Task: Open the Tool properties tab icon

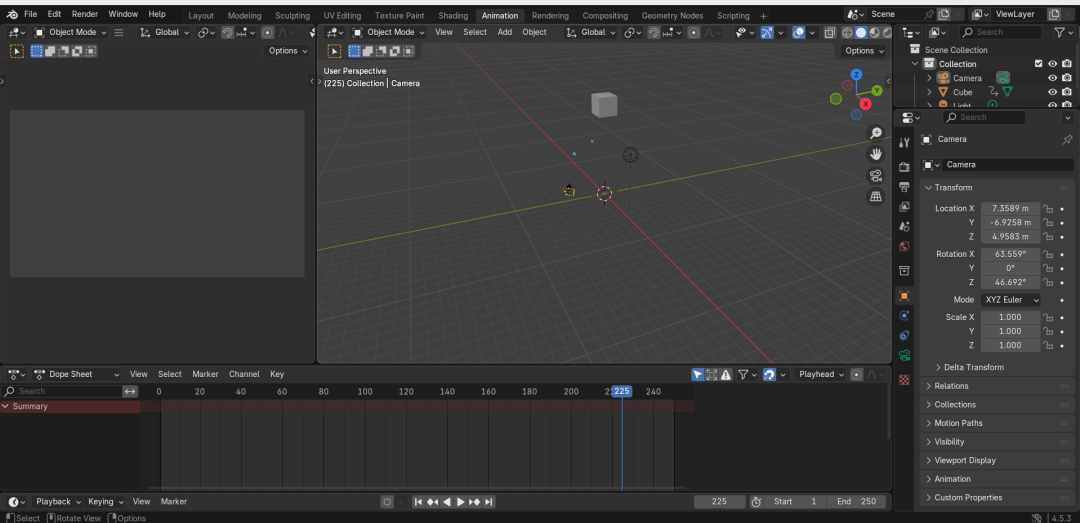Action: pyautogui.click(x=904, y=142)
